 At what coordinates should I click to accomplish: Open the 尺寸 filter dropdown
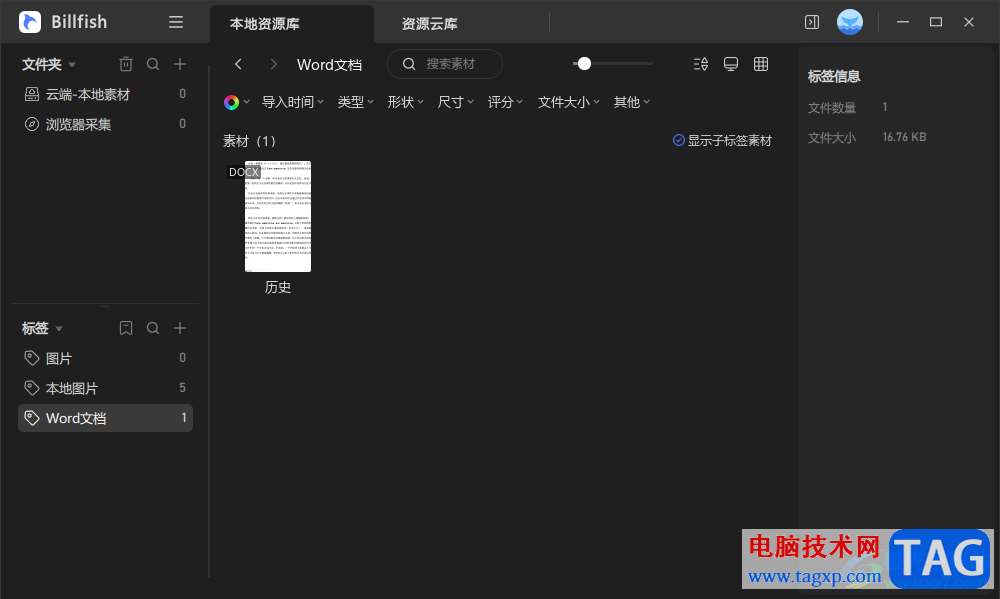coord(455,102)
